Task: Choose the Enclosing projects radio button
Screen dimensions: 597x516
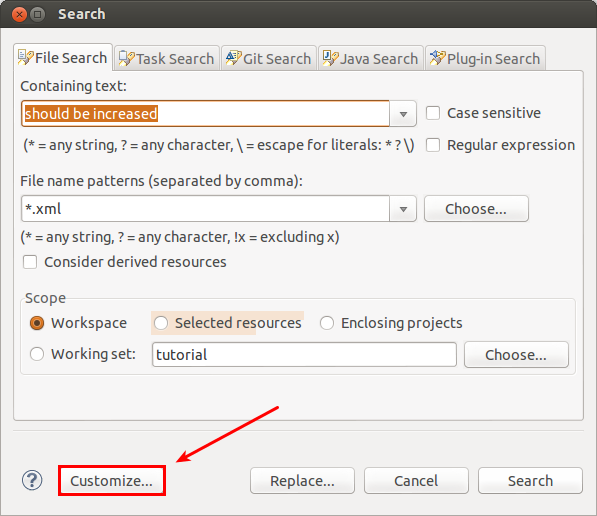Action: [x=327, y=323]
